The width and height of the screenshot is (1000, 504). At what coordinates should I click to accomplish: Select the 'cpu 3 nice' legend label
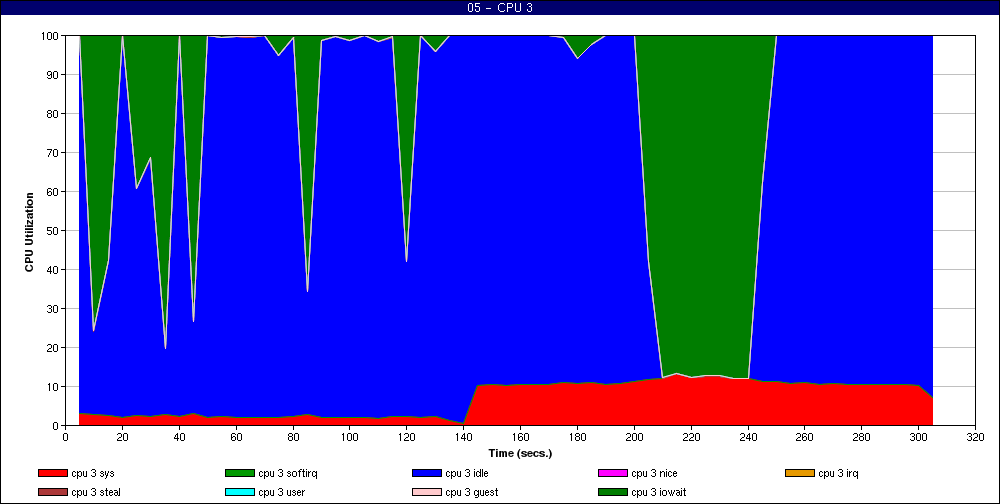tap(654, 473)
